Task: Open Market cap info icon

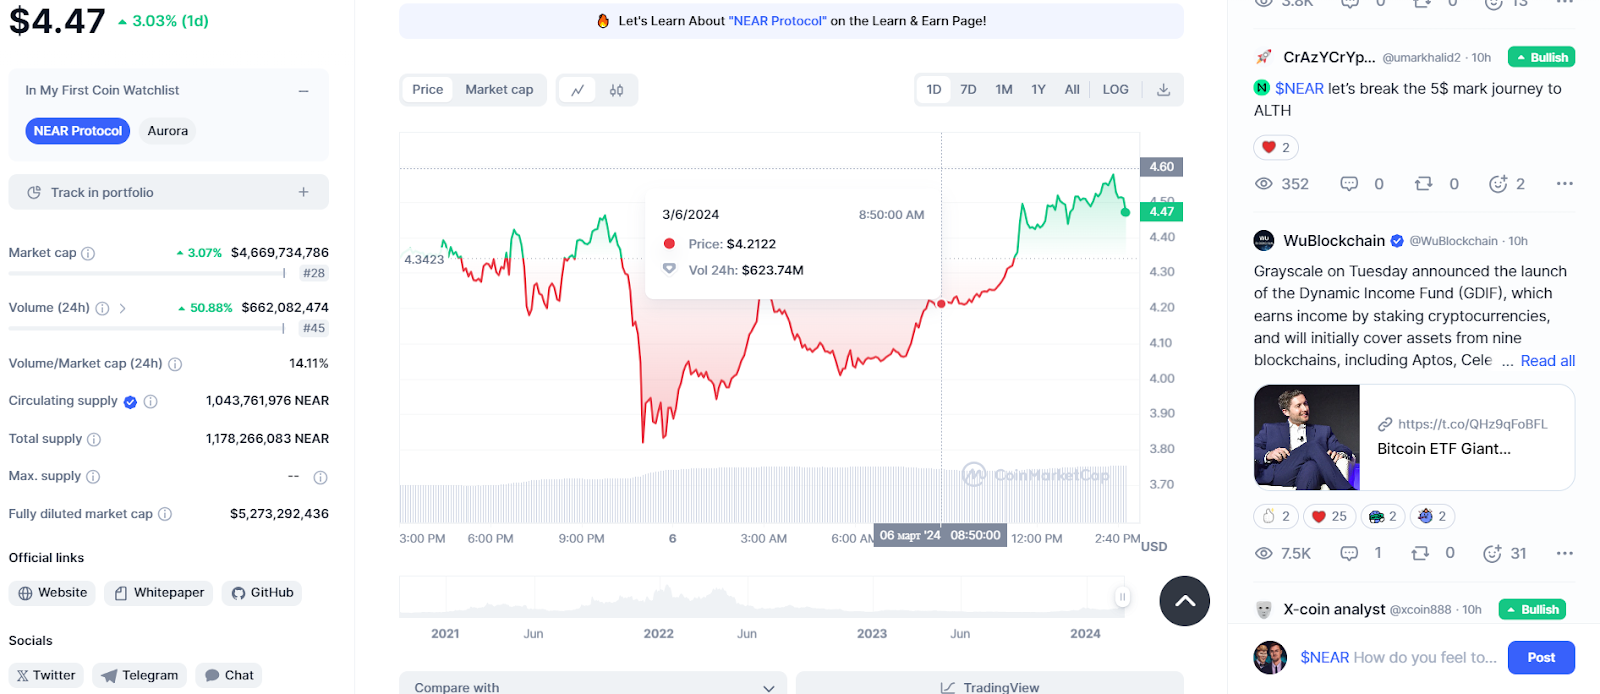Action: pyautogui.click(x=88, y=253)
